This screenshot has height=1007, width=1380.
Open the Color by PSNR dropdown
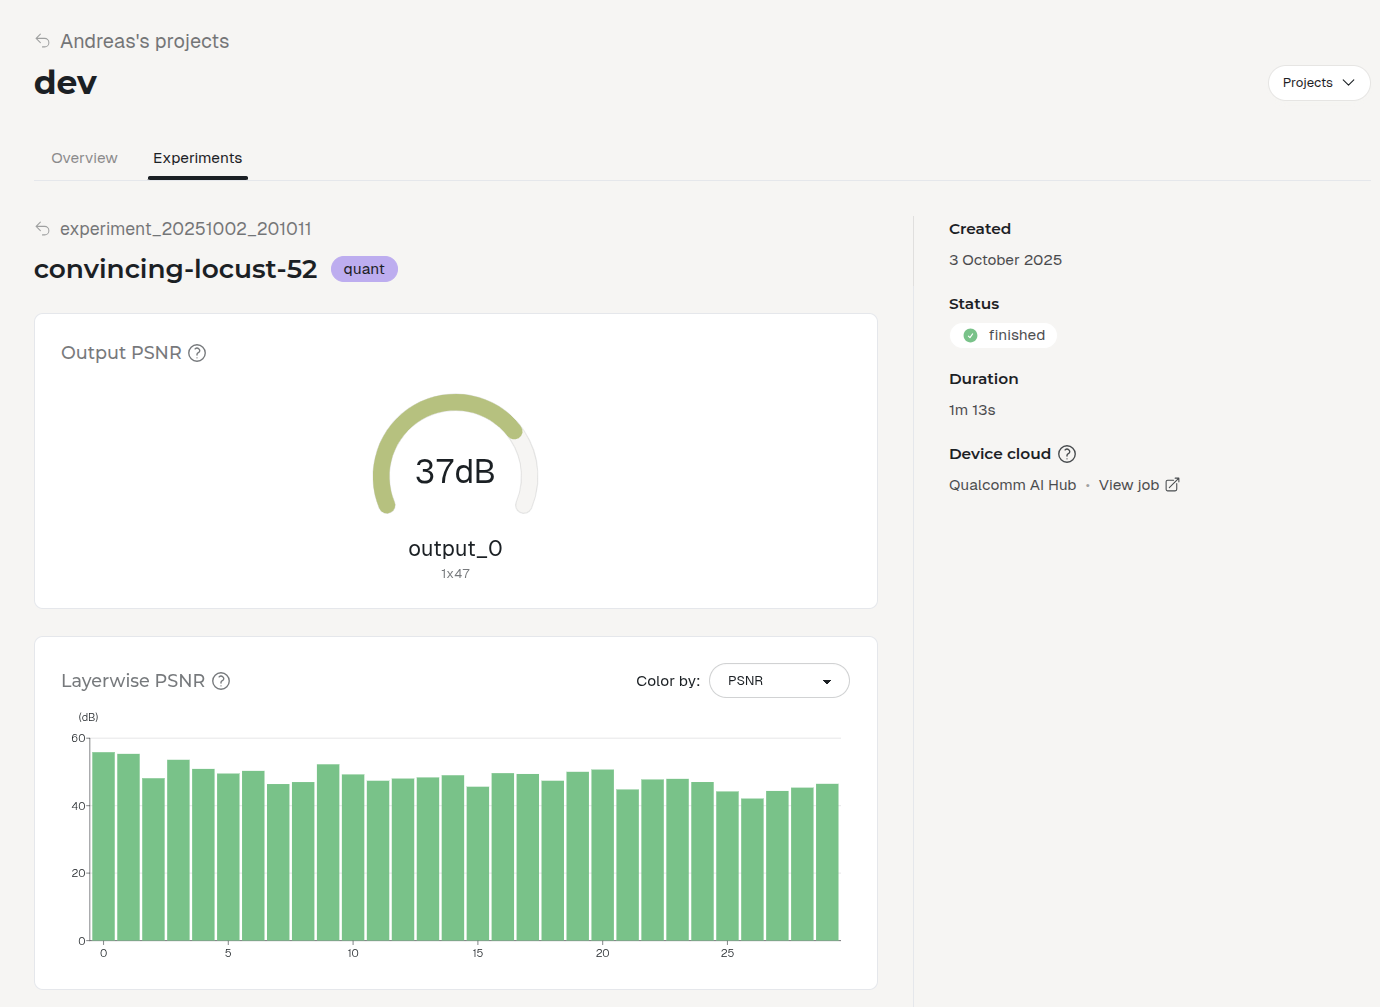coord(779,680)
